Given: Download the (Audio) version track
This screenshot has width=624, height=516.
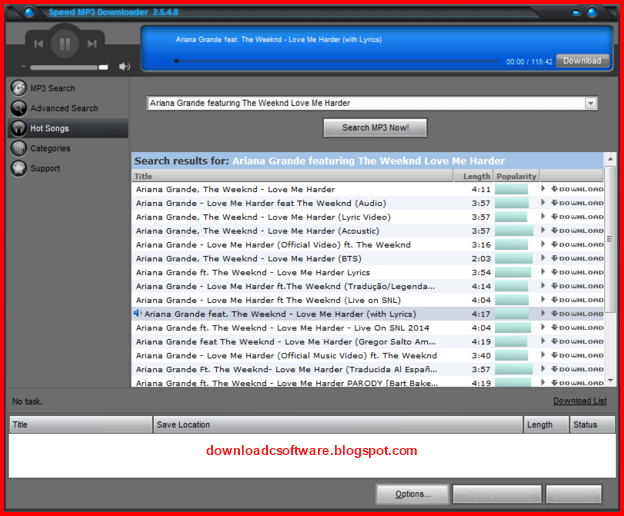Looking at the screenshot, I should pos(577,203).
